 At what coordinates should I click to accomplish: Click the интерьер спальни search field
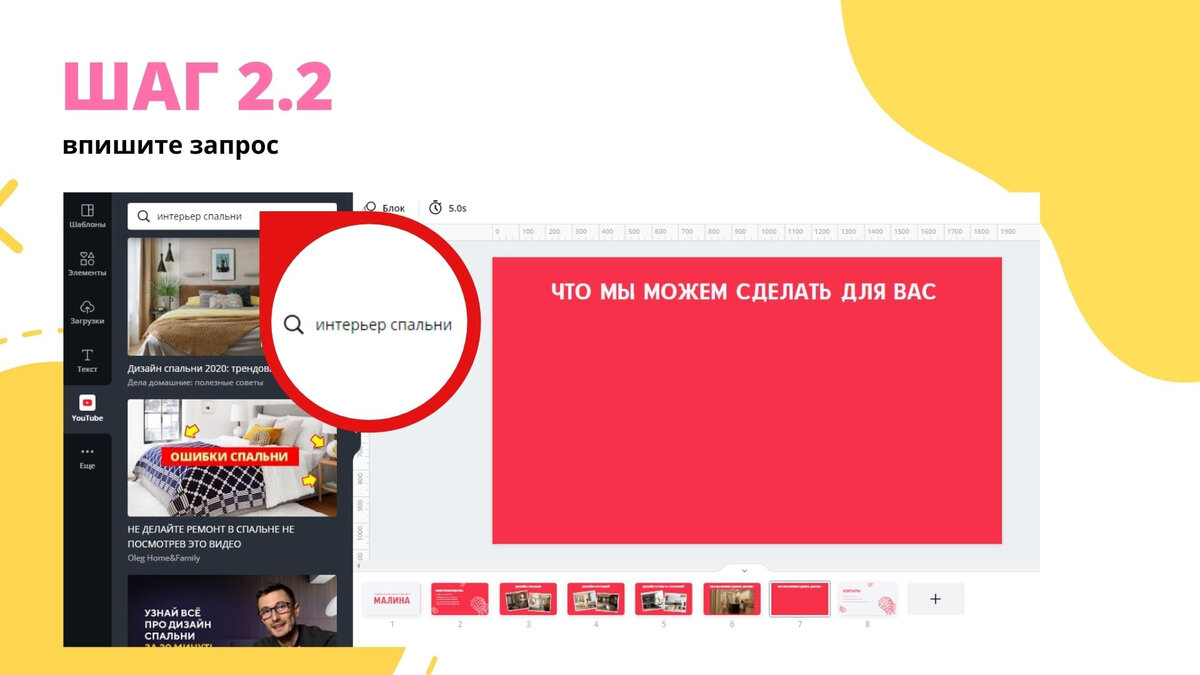[x=232, y=216]
